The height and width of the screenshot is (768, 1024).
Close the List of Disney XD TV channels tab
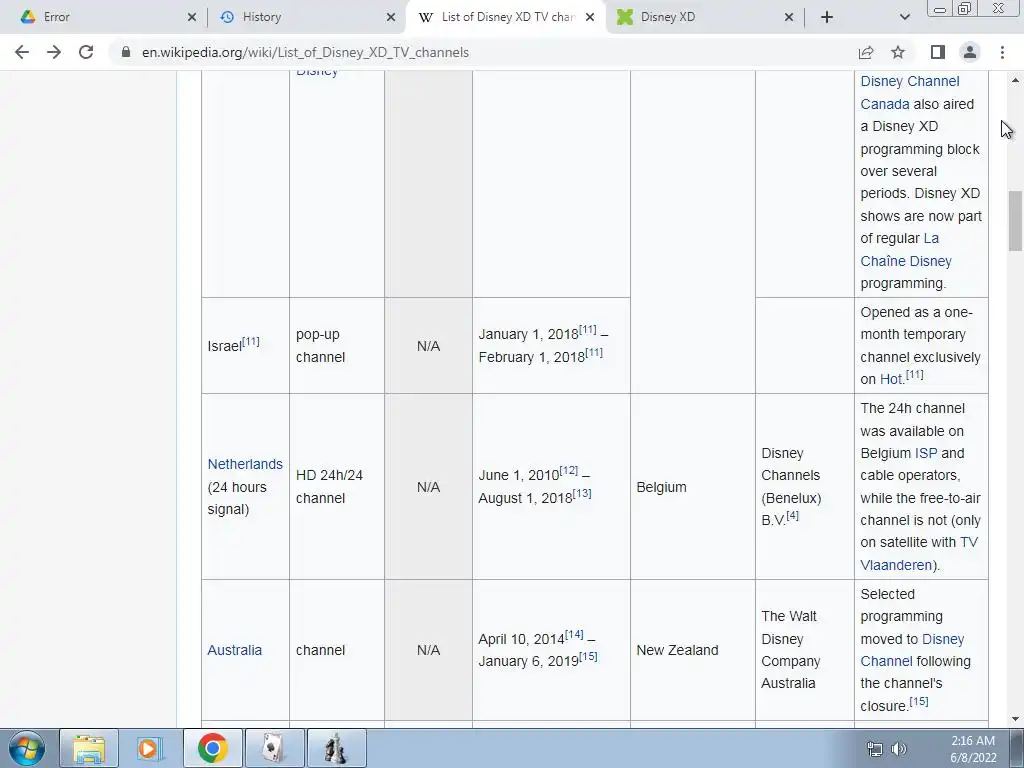[x=590, y=17]
